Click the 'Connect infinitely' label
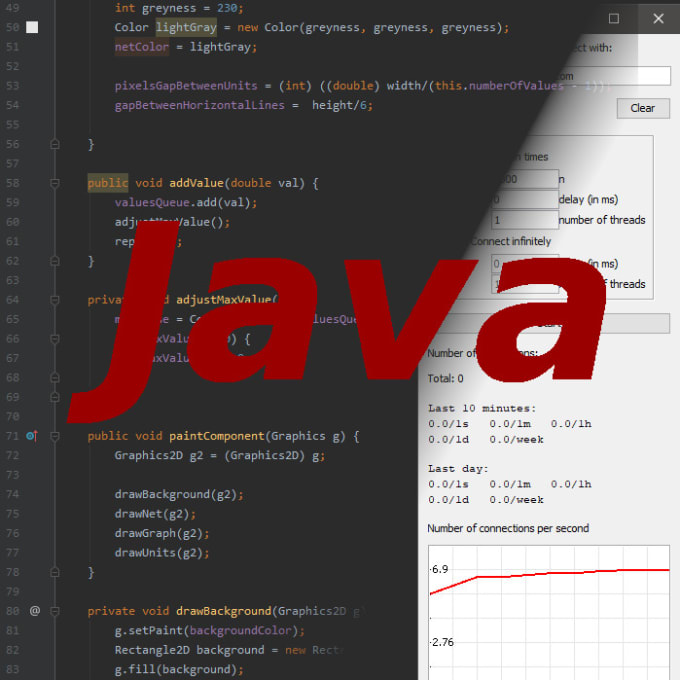This screenshot has height=680, width=680. pyautogui.click(x=510, y=241)
